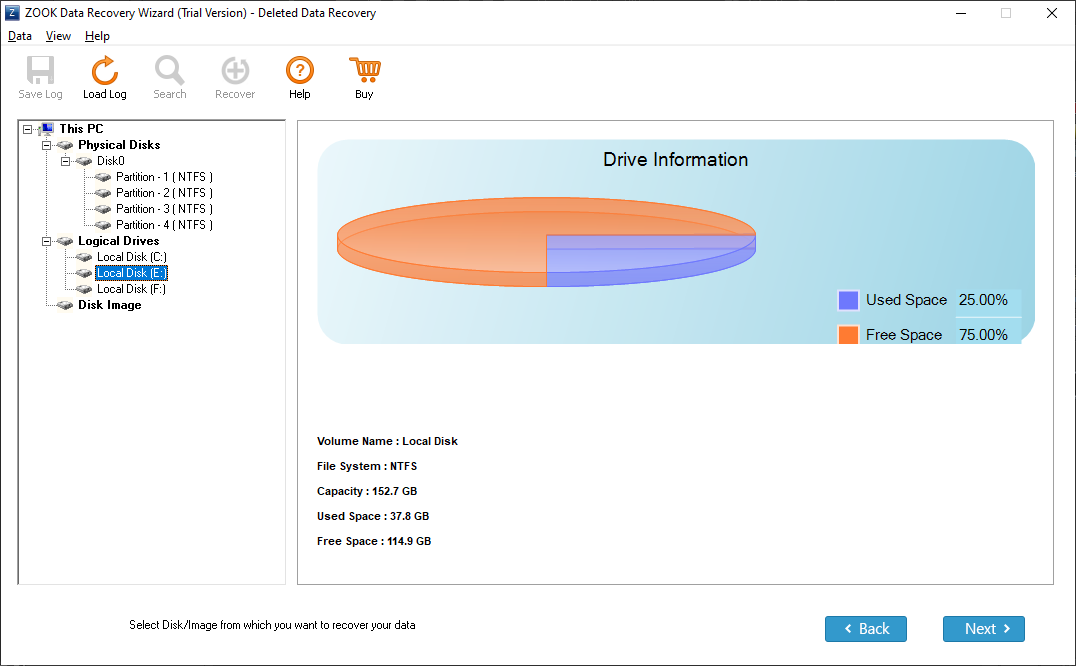Viewport: 1076px width, 666px height.
Task: Select the This PC root label
Action: click(x=81, y=129)
